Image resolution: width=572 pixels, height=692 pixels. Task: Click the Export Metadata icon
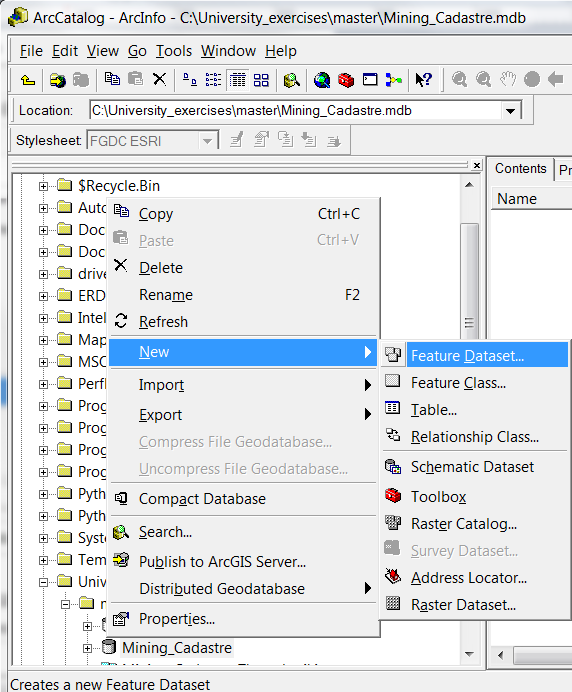(333, 141)
